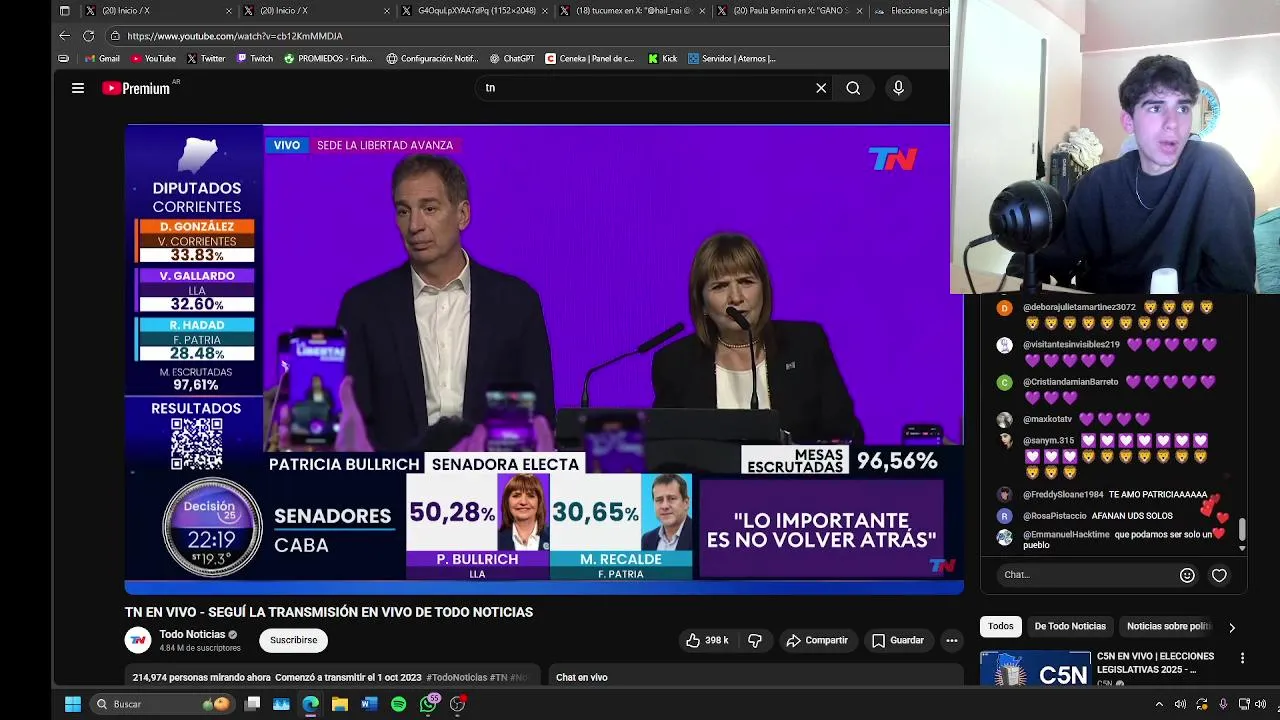Run search with the magnifier button
1280x720 pixels.
[853, 88]
